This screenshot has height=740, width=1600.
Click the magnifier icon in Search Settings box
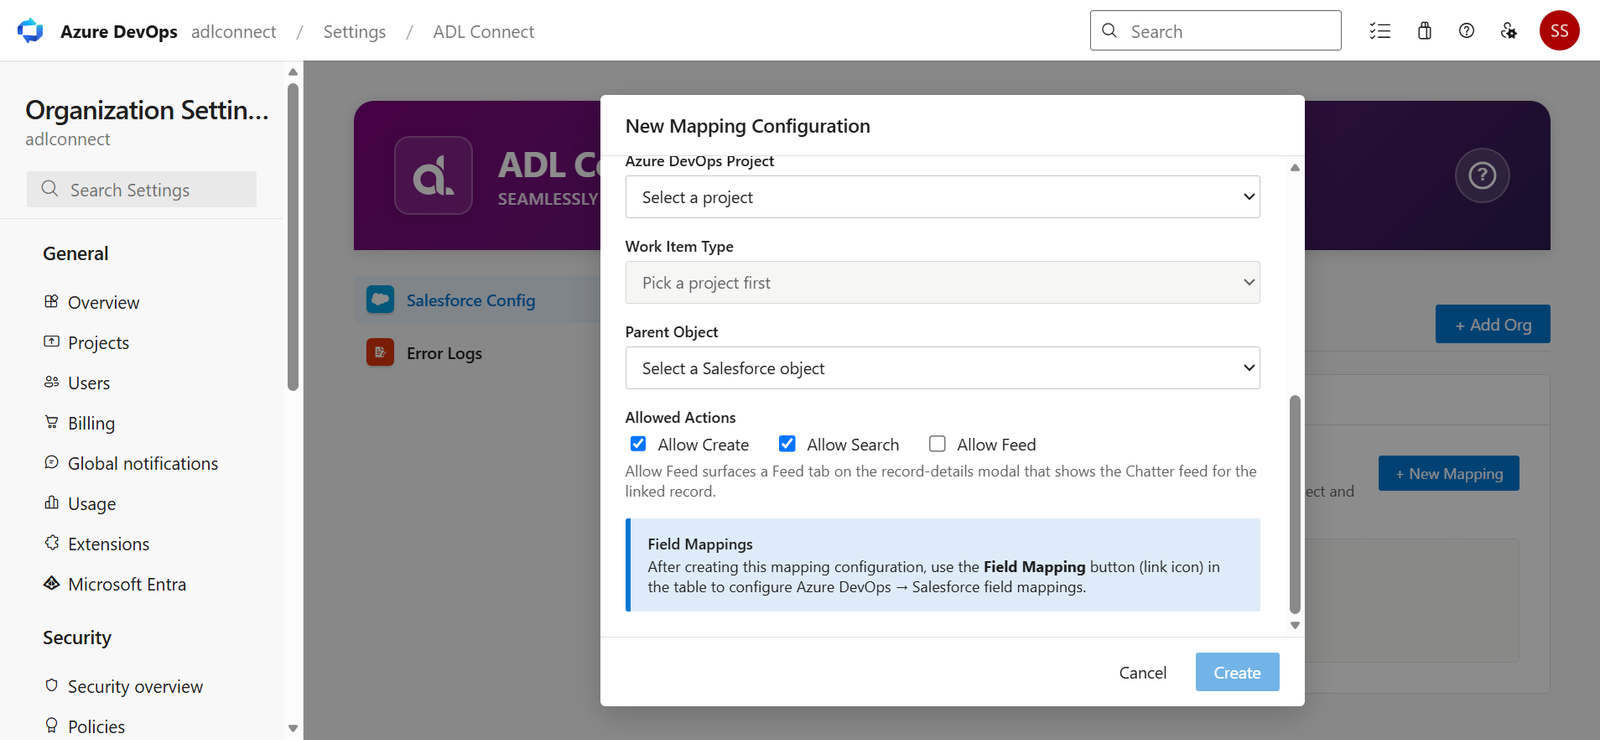(49, 188)
